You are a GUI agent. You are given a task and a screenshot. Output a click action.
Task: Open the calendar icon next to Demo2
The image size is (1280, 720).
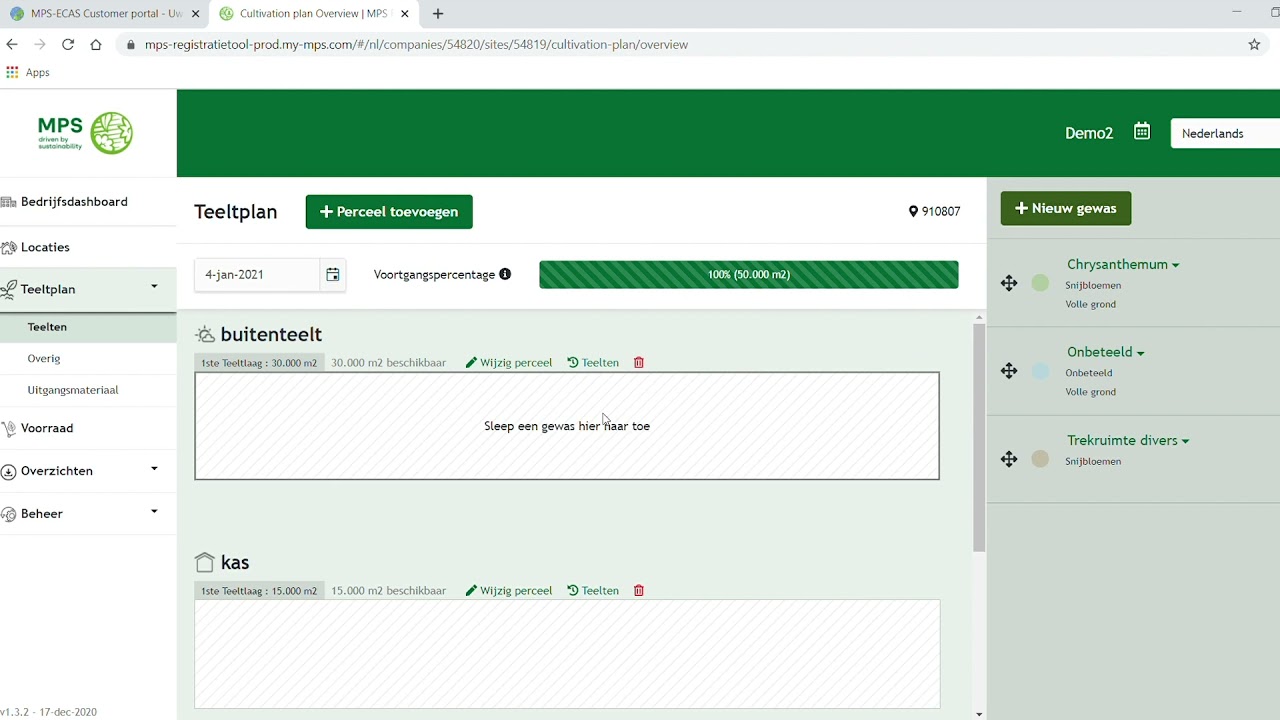click(1142, 132)
